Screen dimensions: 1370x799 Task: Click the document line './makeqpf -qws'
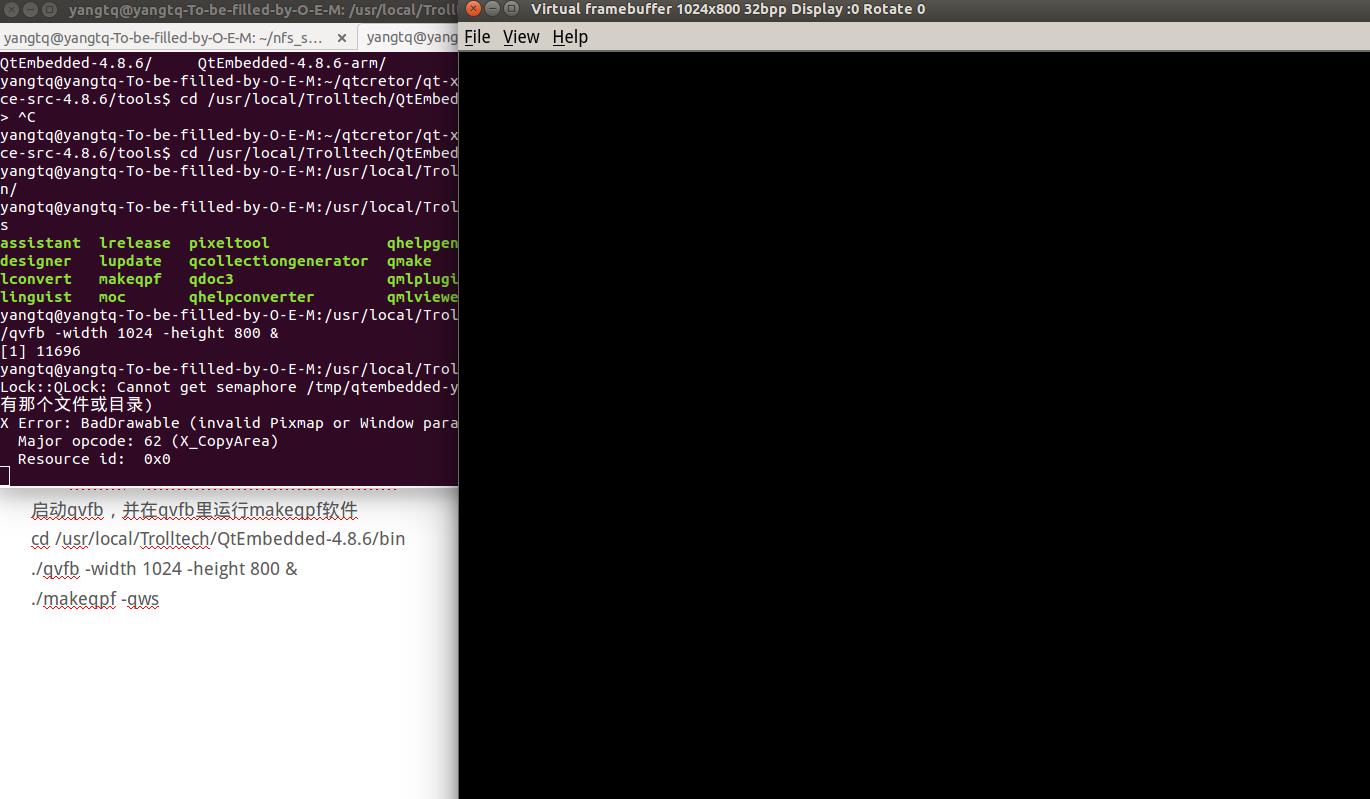point(95,599)
